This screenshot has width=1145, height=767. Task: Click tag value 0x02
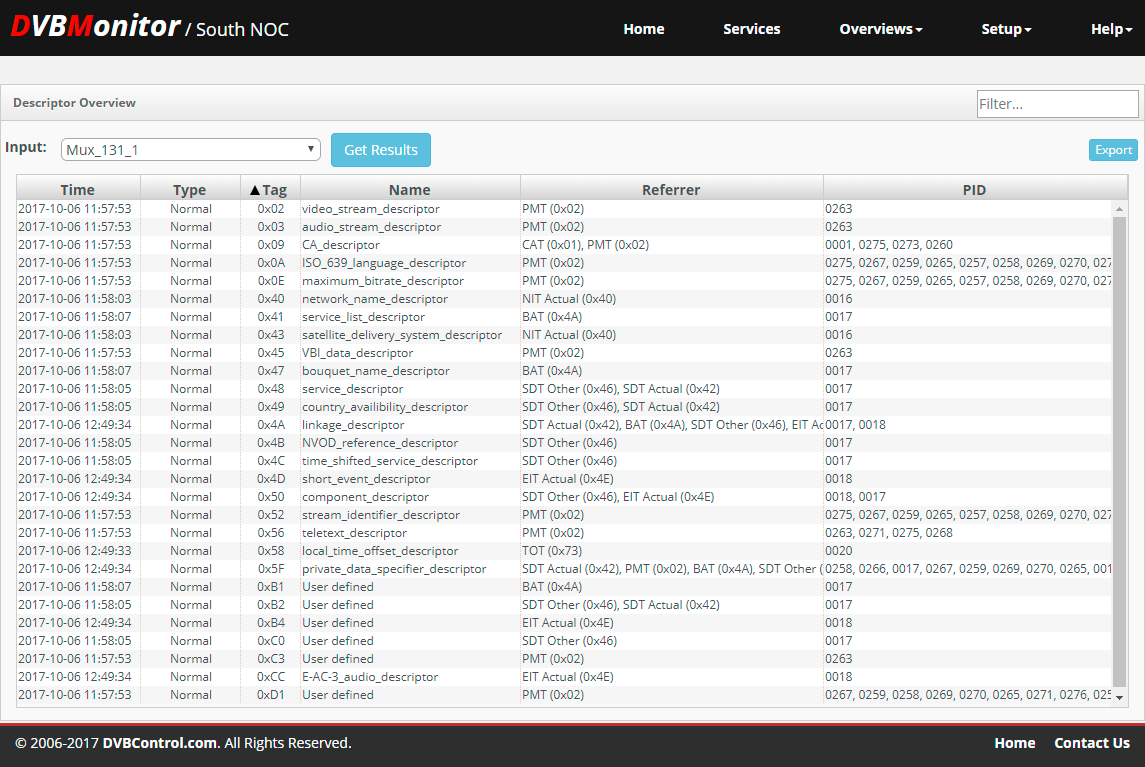270,209
